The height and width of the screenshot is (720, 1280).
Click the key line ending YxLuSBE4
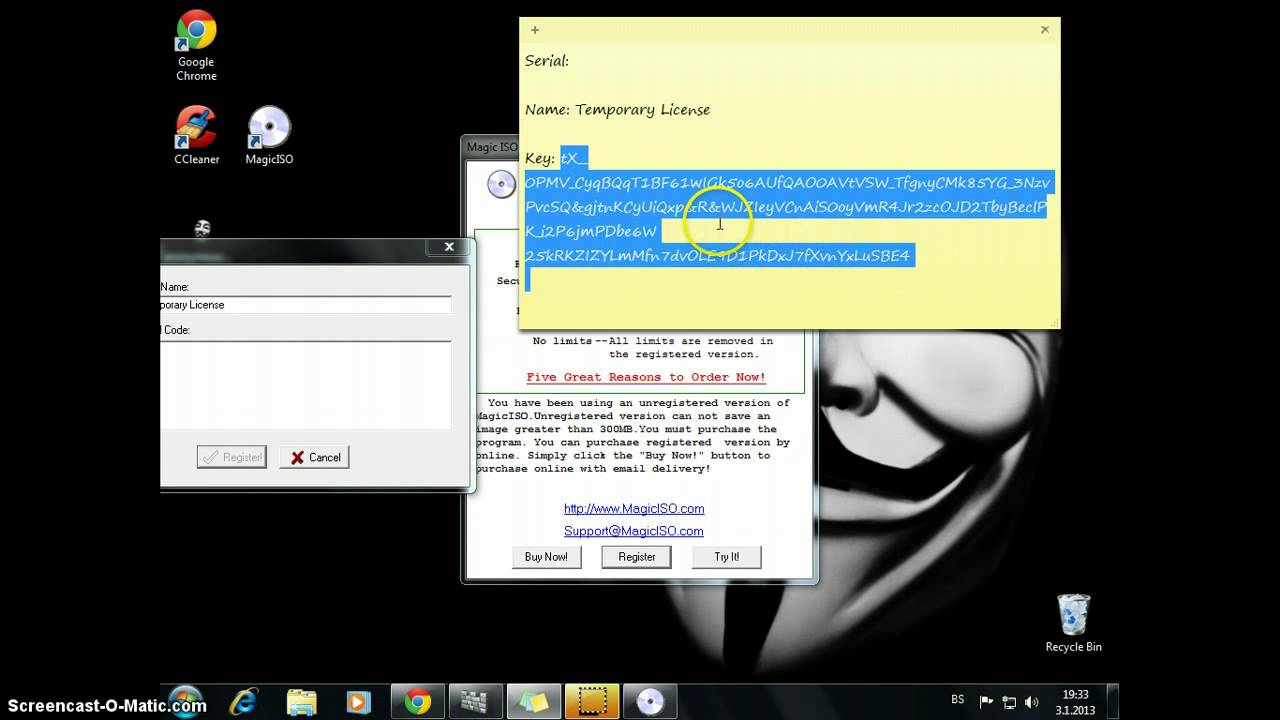(717, 256)
